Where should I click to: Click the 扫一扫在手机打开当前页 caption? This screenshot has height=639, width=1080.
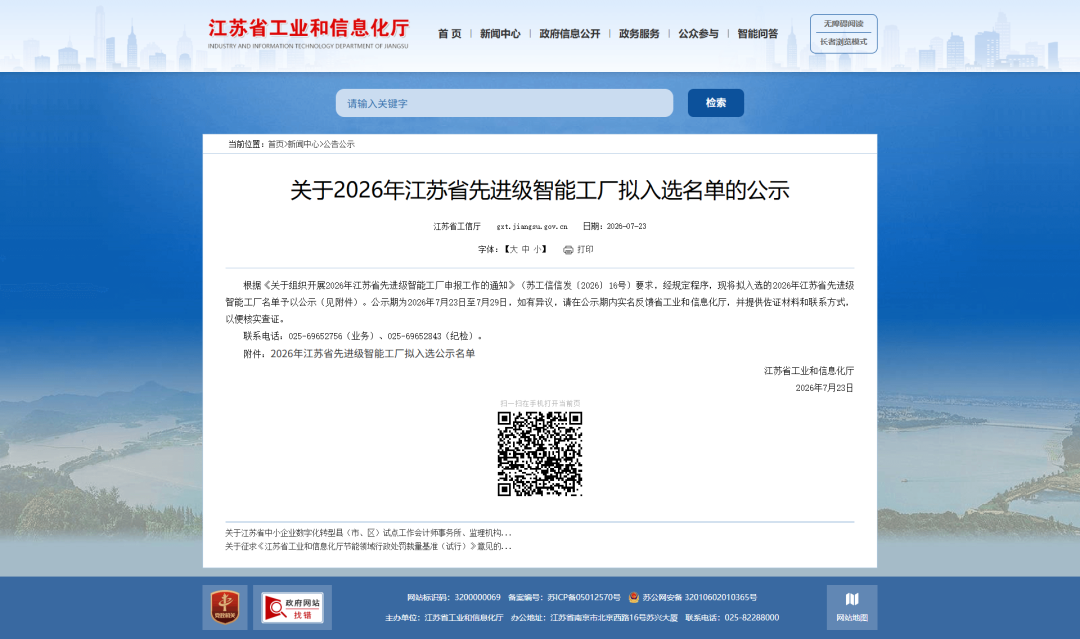tap(540, 404)
